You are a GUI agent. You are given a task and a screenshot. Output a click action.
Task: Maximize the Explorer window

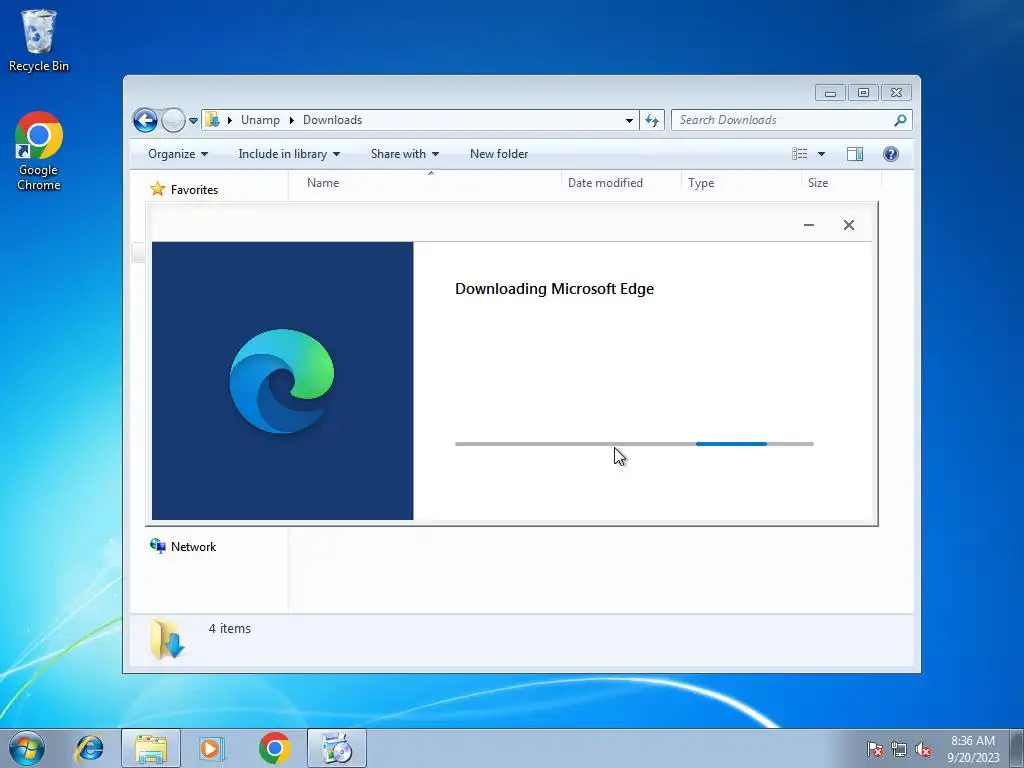[863, 93]
